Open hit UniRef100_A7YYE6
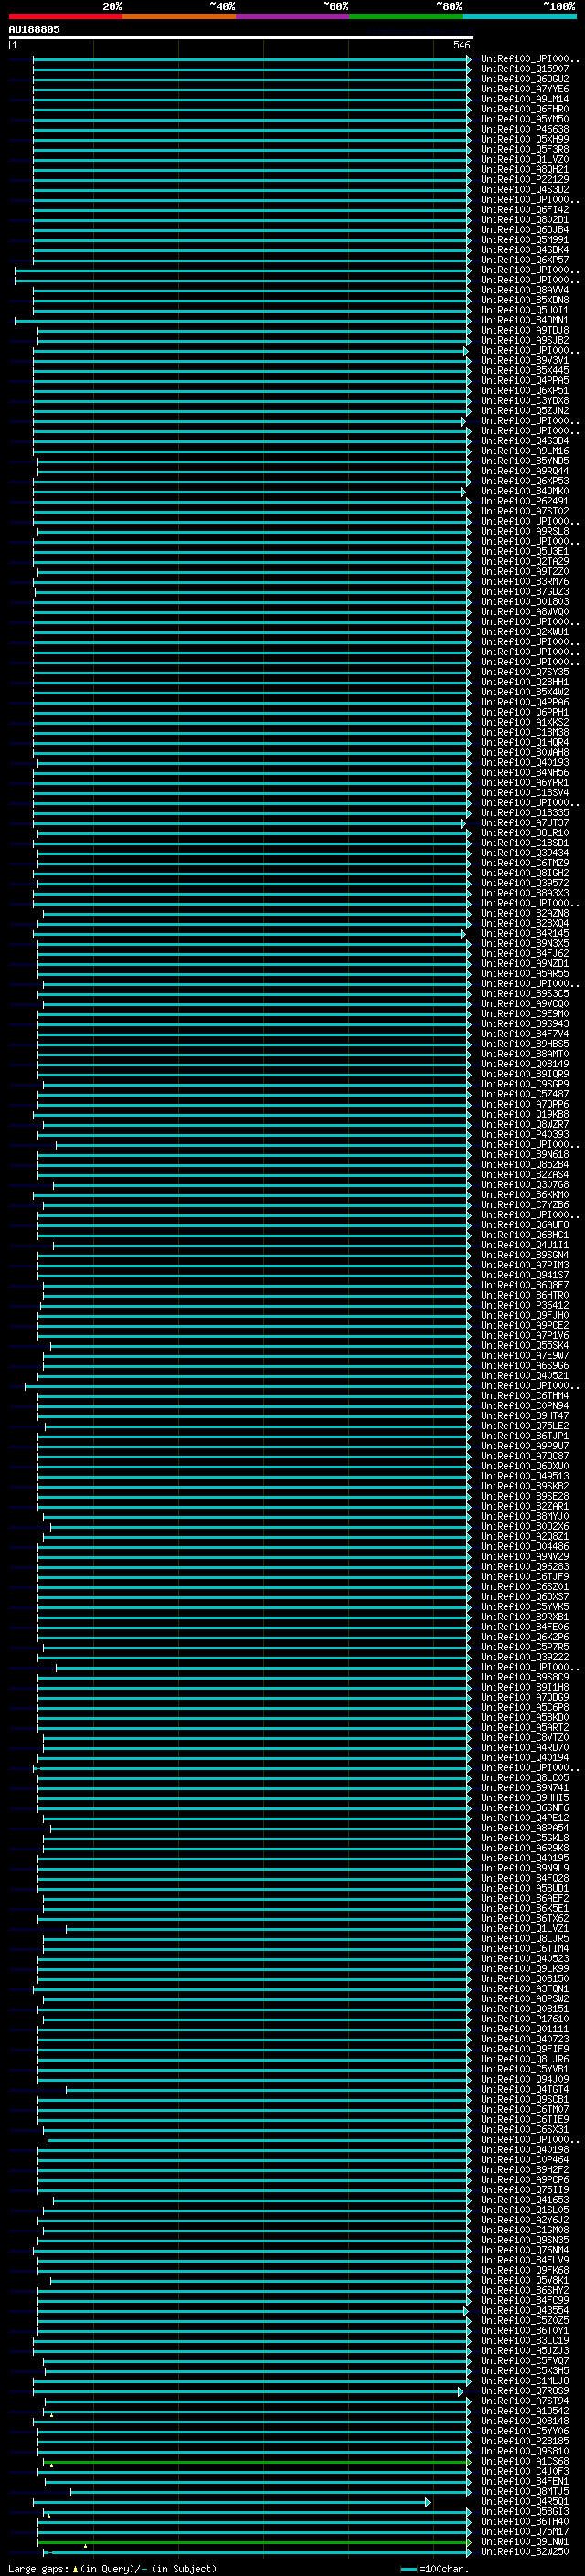This screenshot has width=585, height=2576. click(525, 89)
